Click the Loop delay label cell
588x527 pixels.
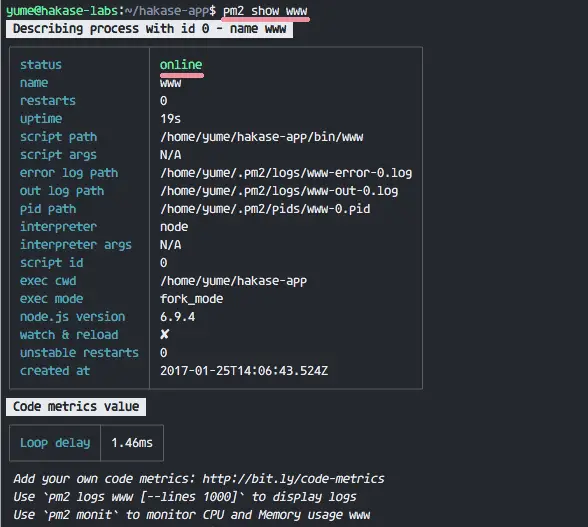click(55, 443)
